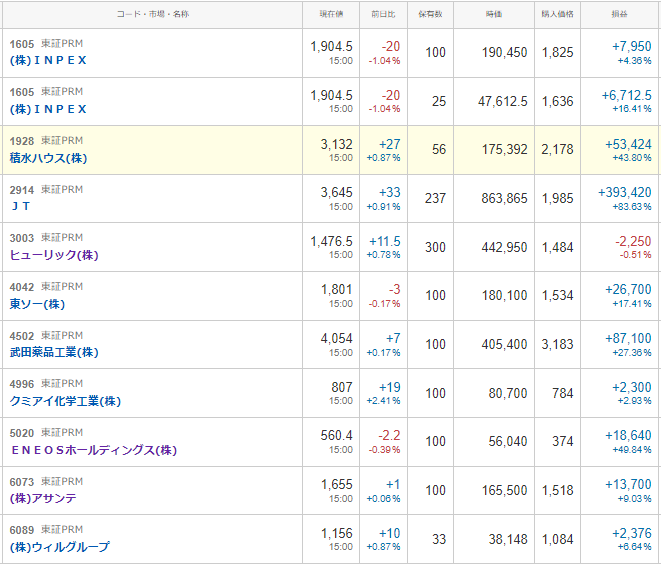The height and width of the screenshot is (564, 661).
Task: Select the stock code 6089
Action: coord(21,530)
